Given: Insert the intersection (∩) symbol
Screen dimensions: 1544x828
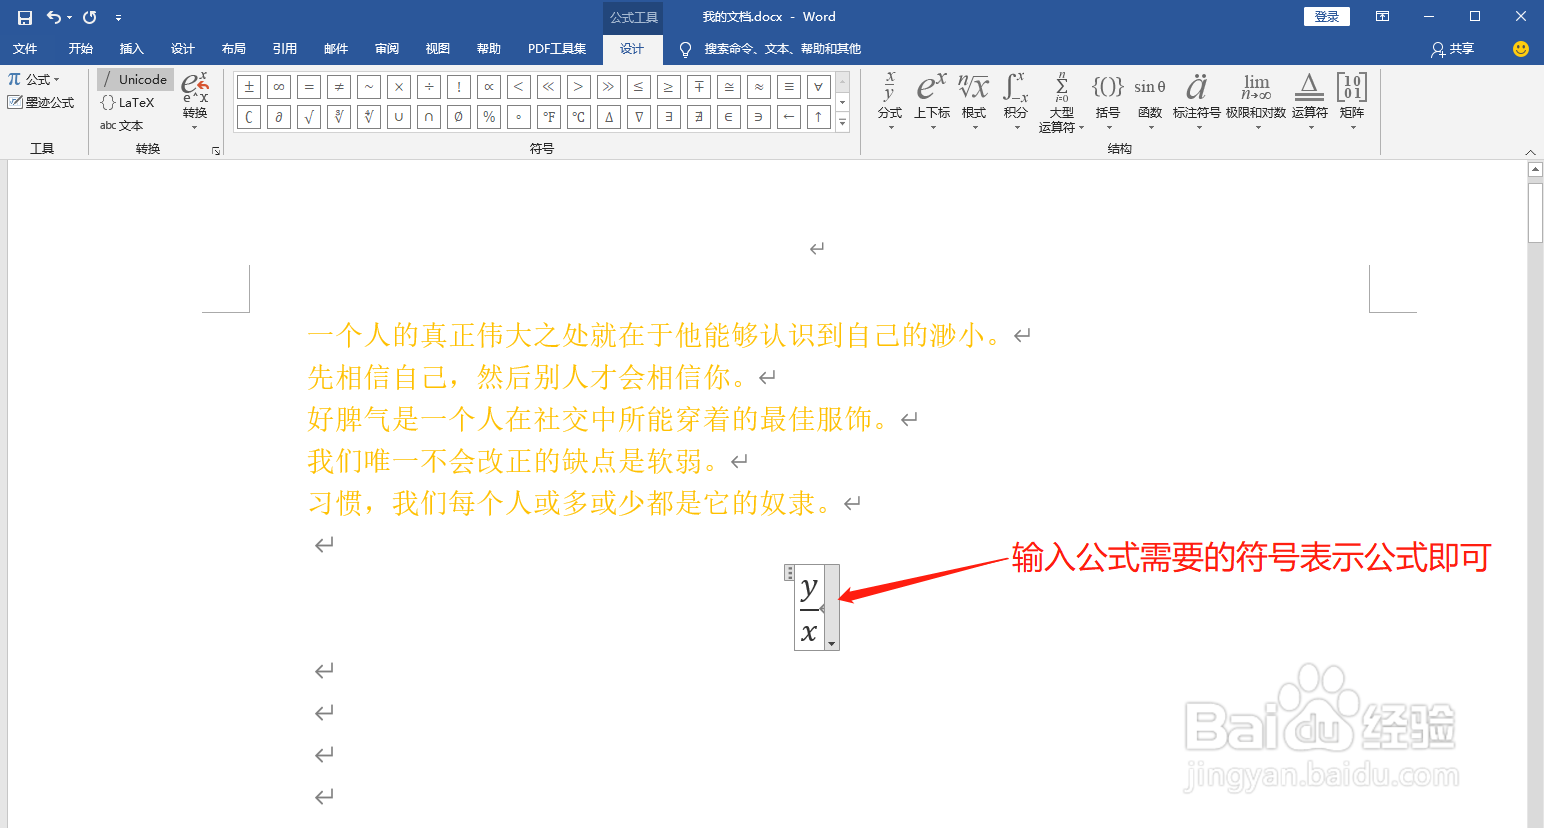Looking at the screenshot, I should pos(429,117).
